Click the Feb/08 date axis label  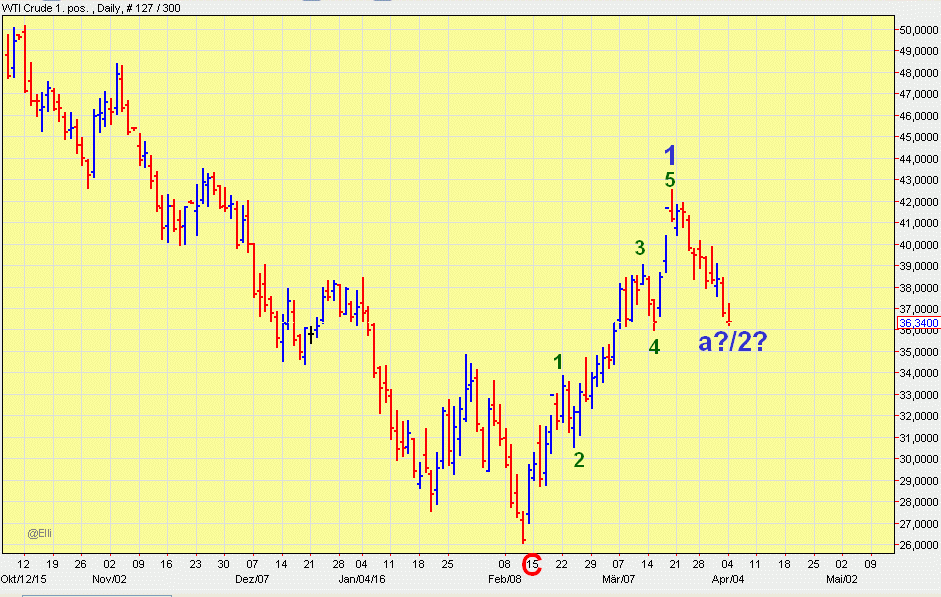point(504,579)
